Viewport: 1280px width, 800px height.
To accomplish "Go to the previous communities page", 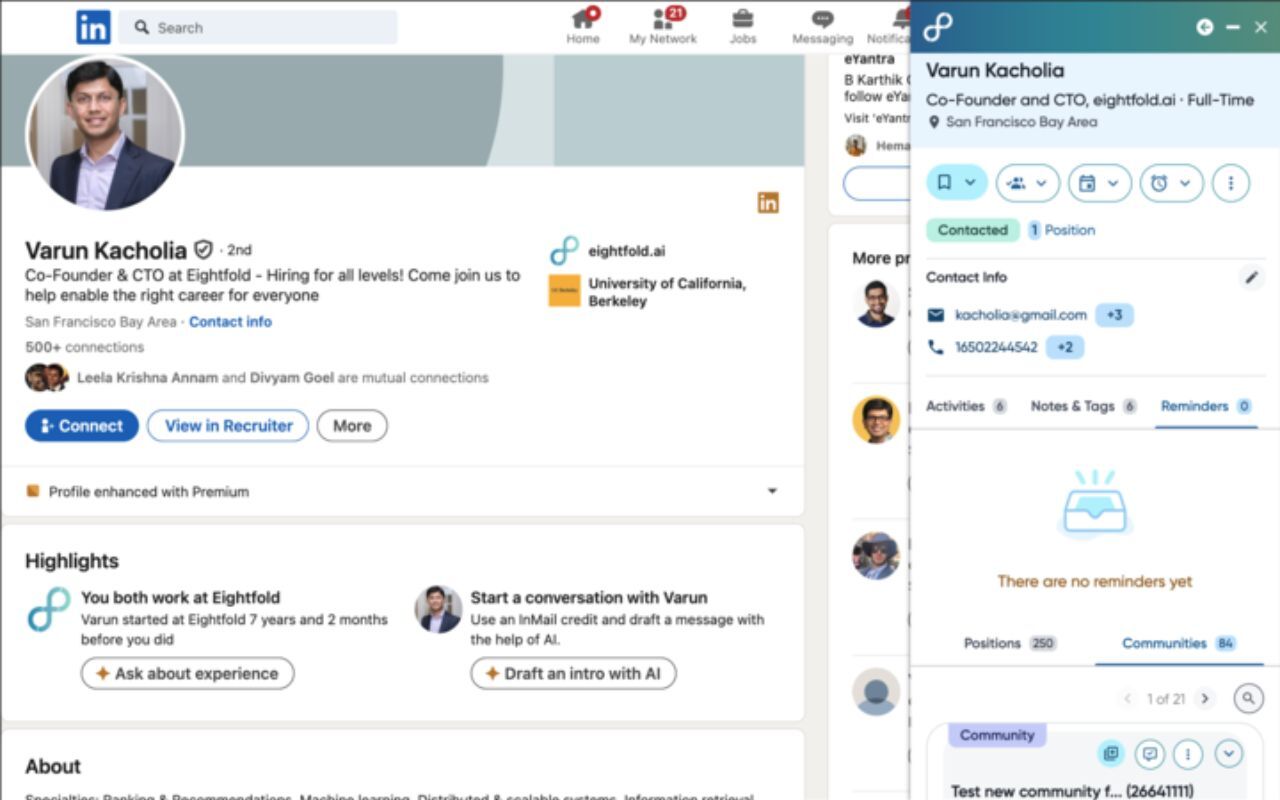I will tap(1128, 698).
